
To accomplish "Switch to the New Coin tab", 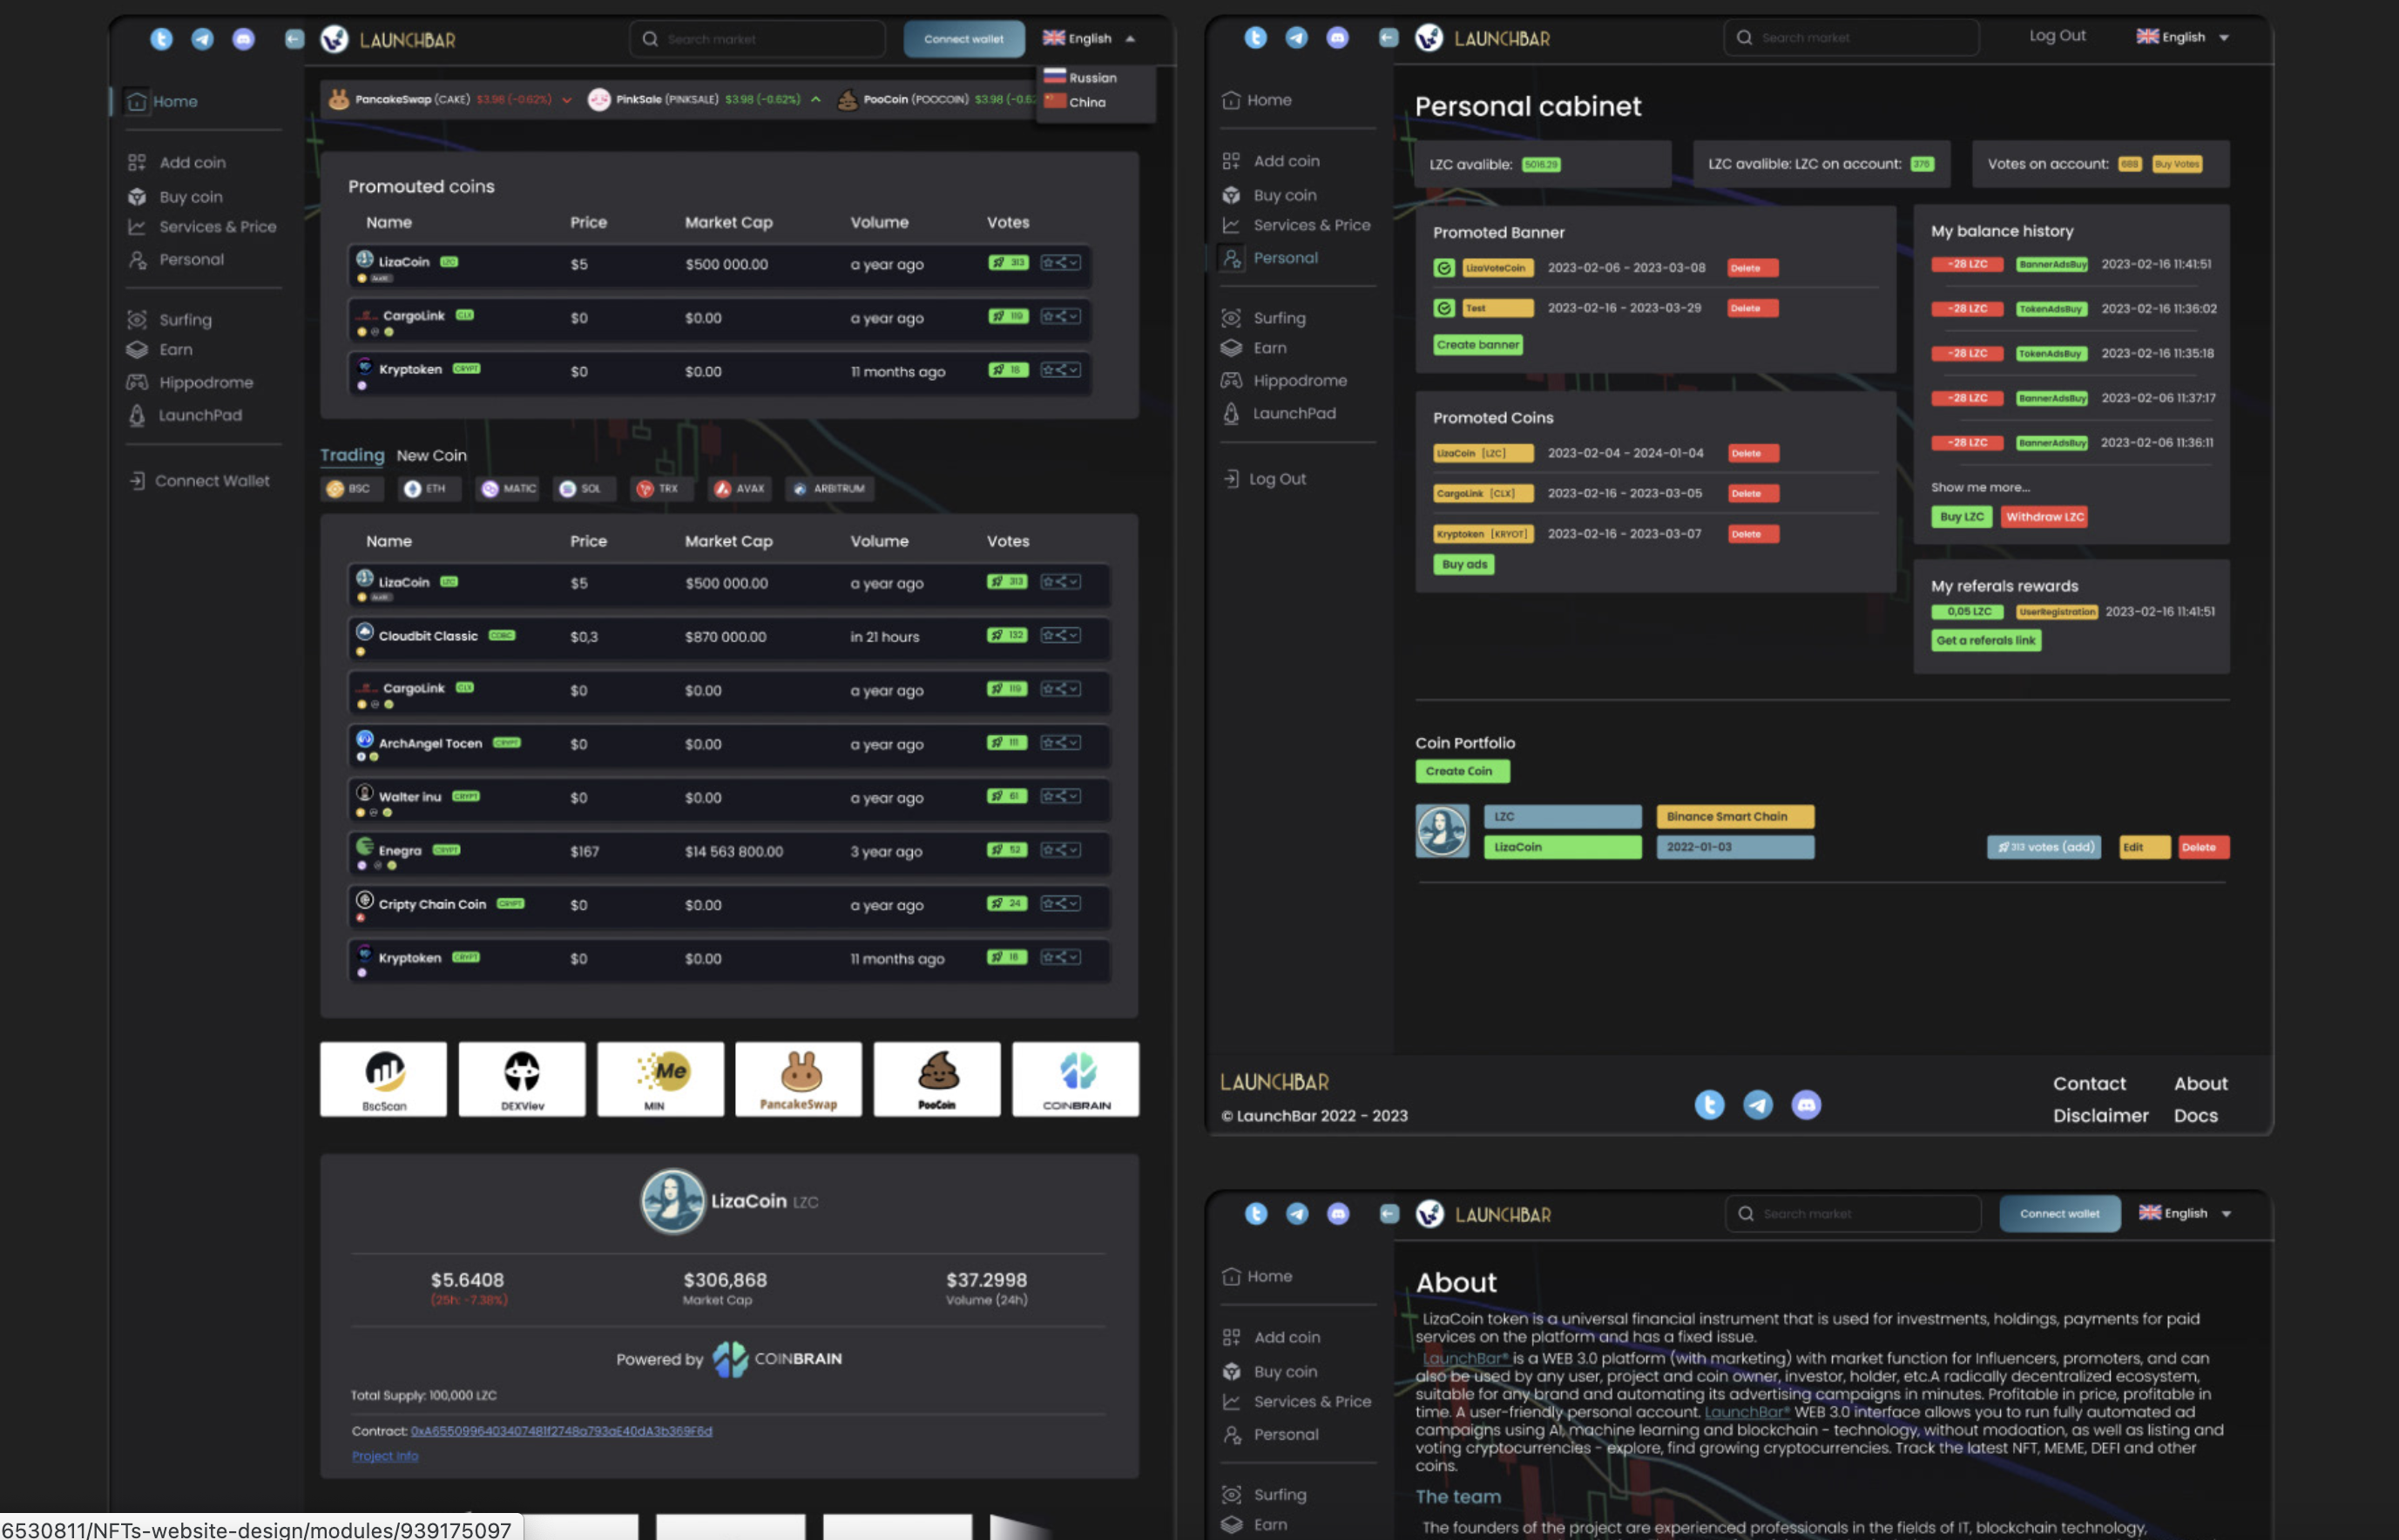I will click(x=431, y=455).
